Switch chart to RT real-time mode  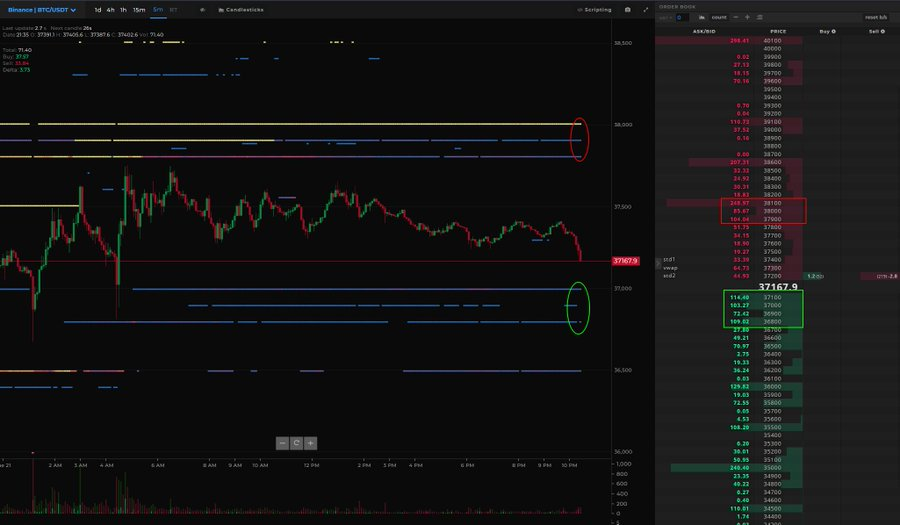173,9
